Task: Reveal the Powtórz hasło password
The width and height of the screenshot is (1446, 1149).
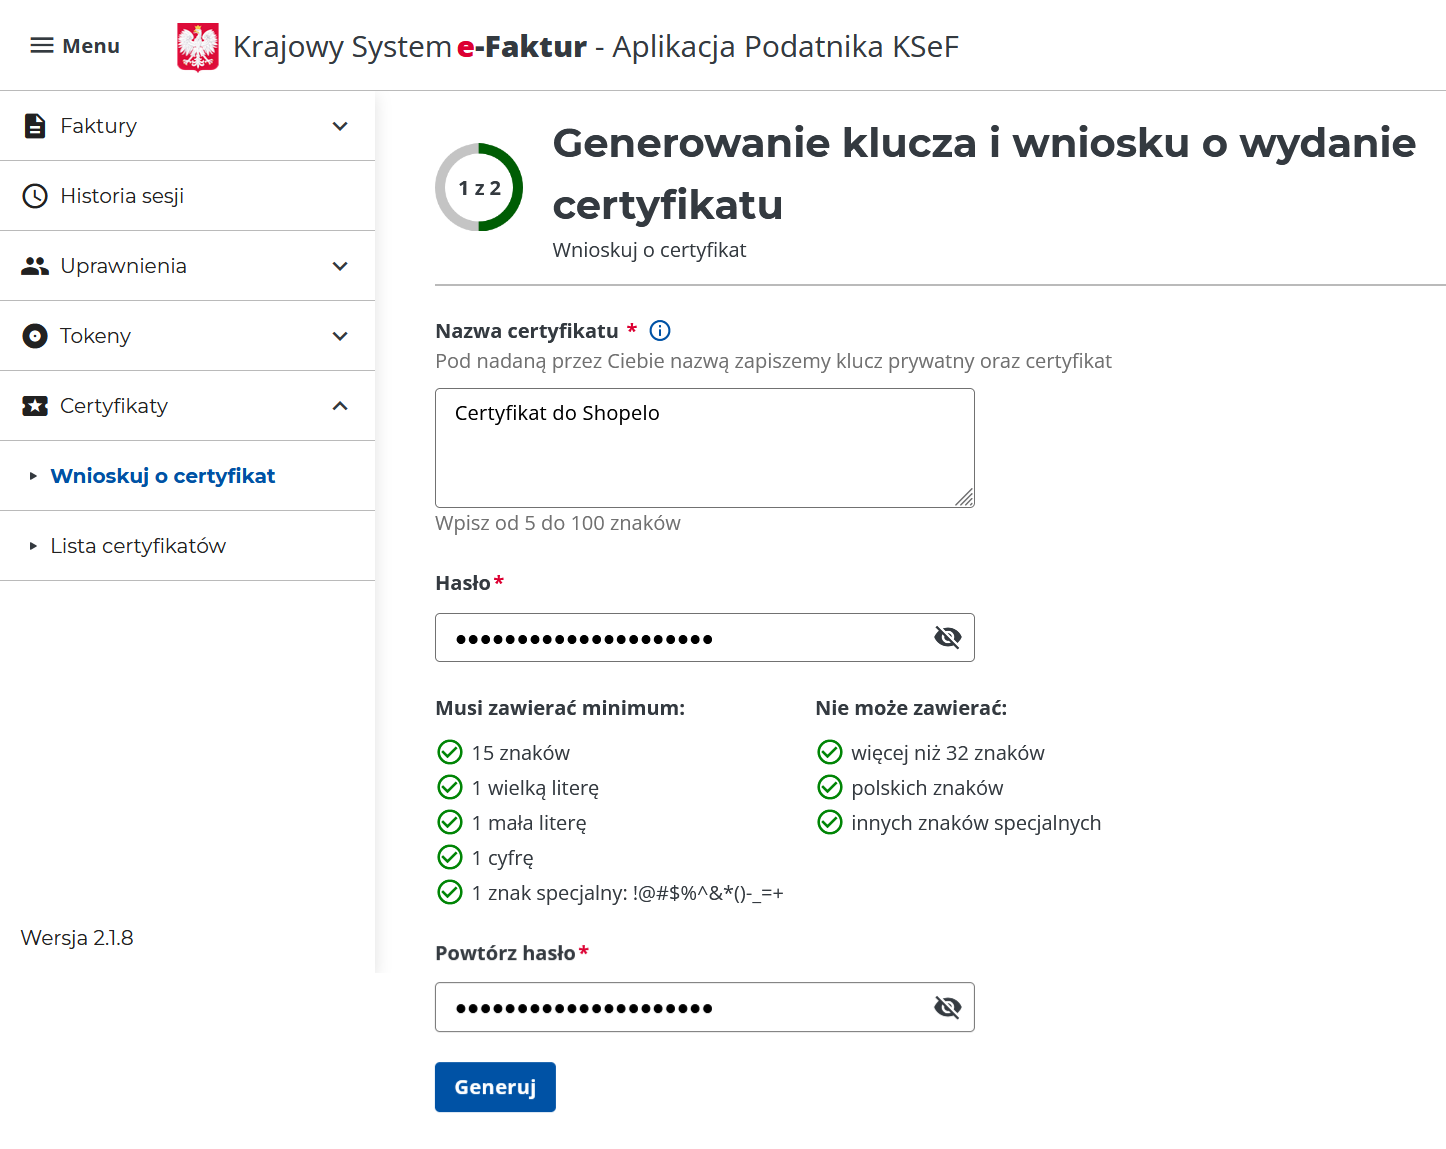Action: [x=947, y=1007]
